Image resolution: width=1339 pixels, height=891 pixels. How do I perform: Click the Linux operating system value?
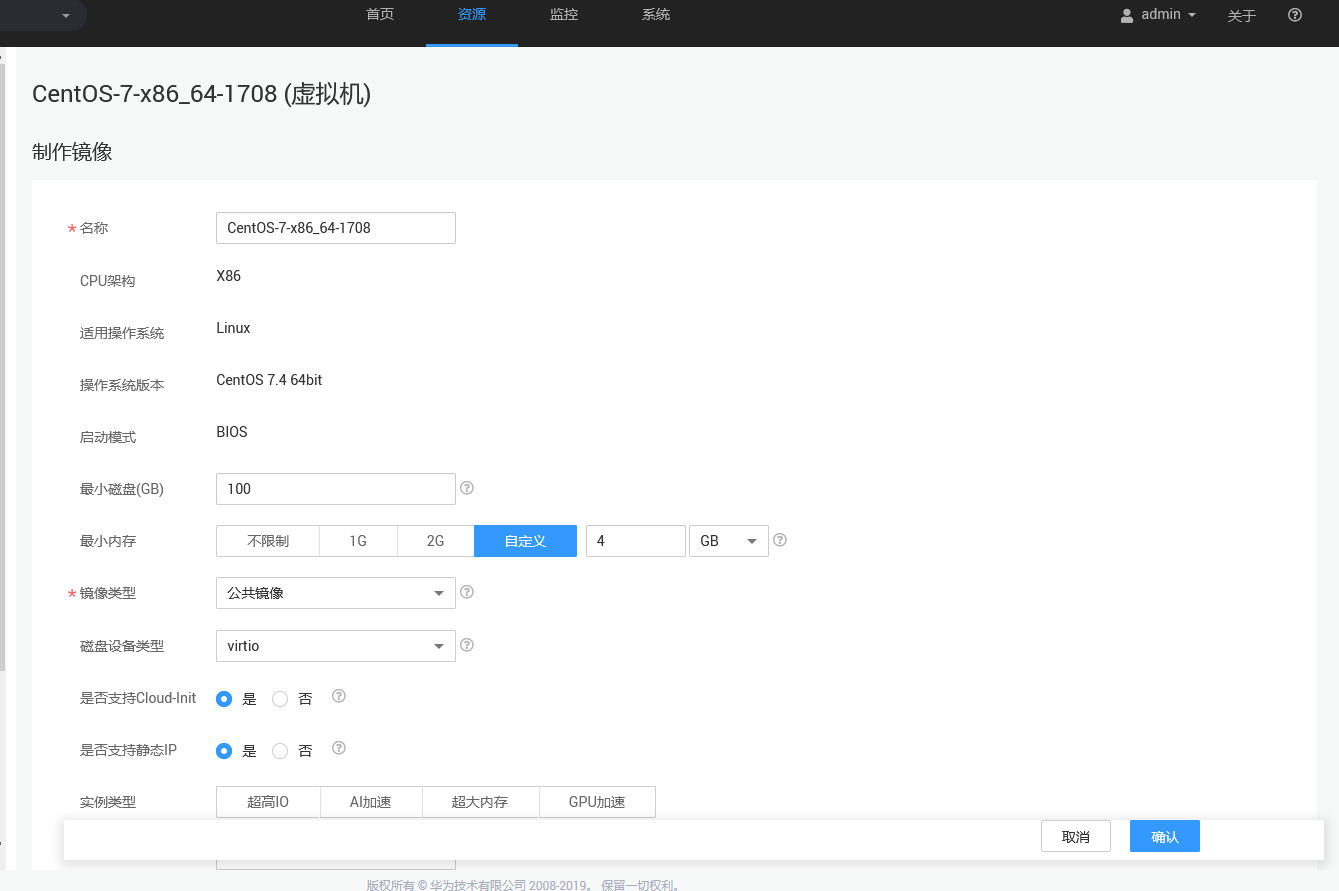233,328
